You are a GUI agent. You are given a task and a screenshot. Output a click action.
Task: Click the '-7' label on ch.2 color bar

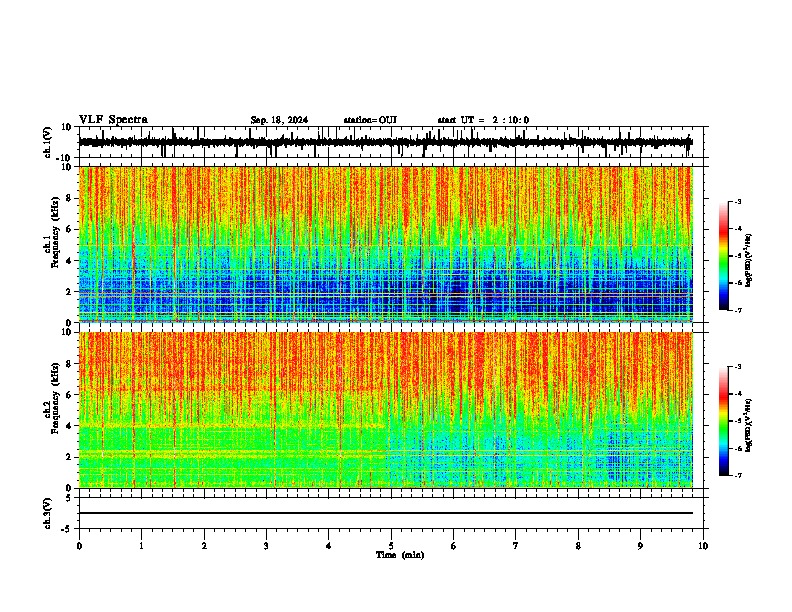click(x=737, y=475)
